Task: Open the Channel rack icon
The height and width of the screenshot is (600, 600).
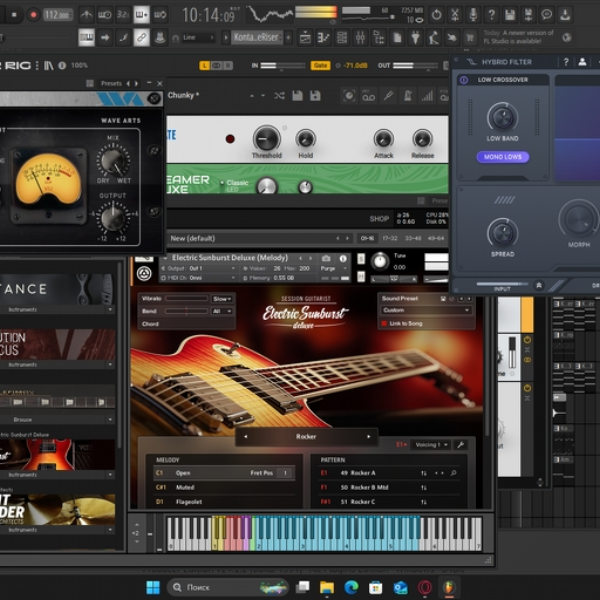Action: (x=342, y=38)
